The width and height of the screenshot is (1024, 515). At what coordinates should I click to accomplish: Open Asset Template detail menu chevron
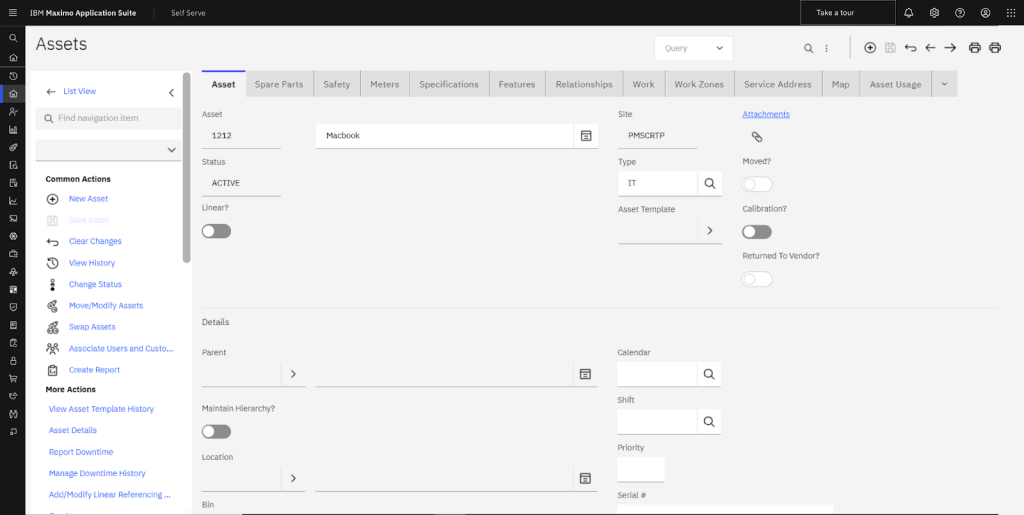[710, 230]
